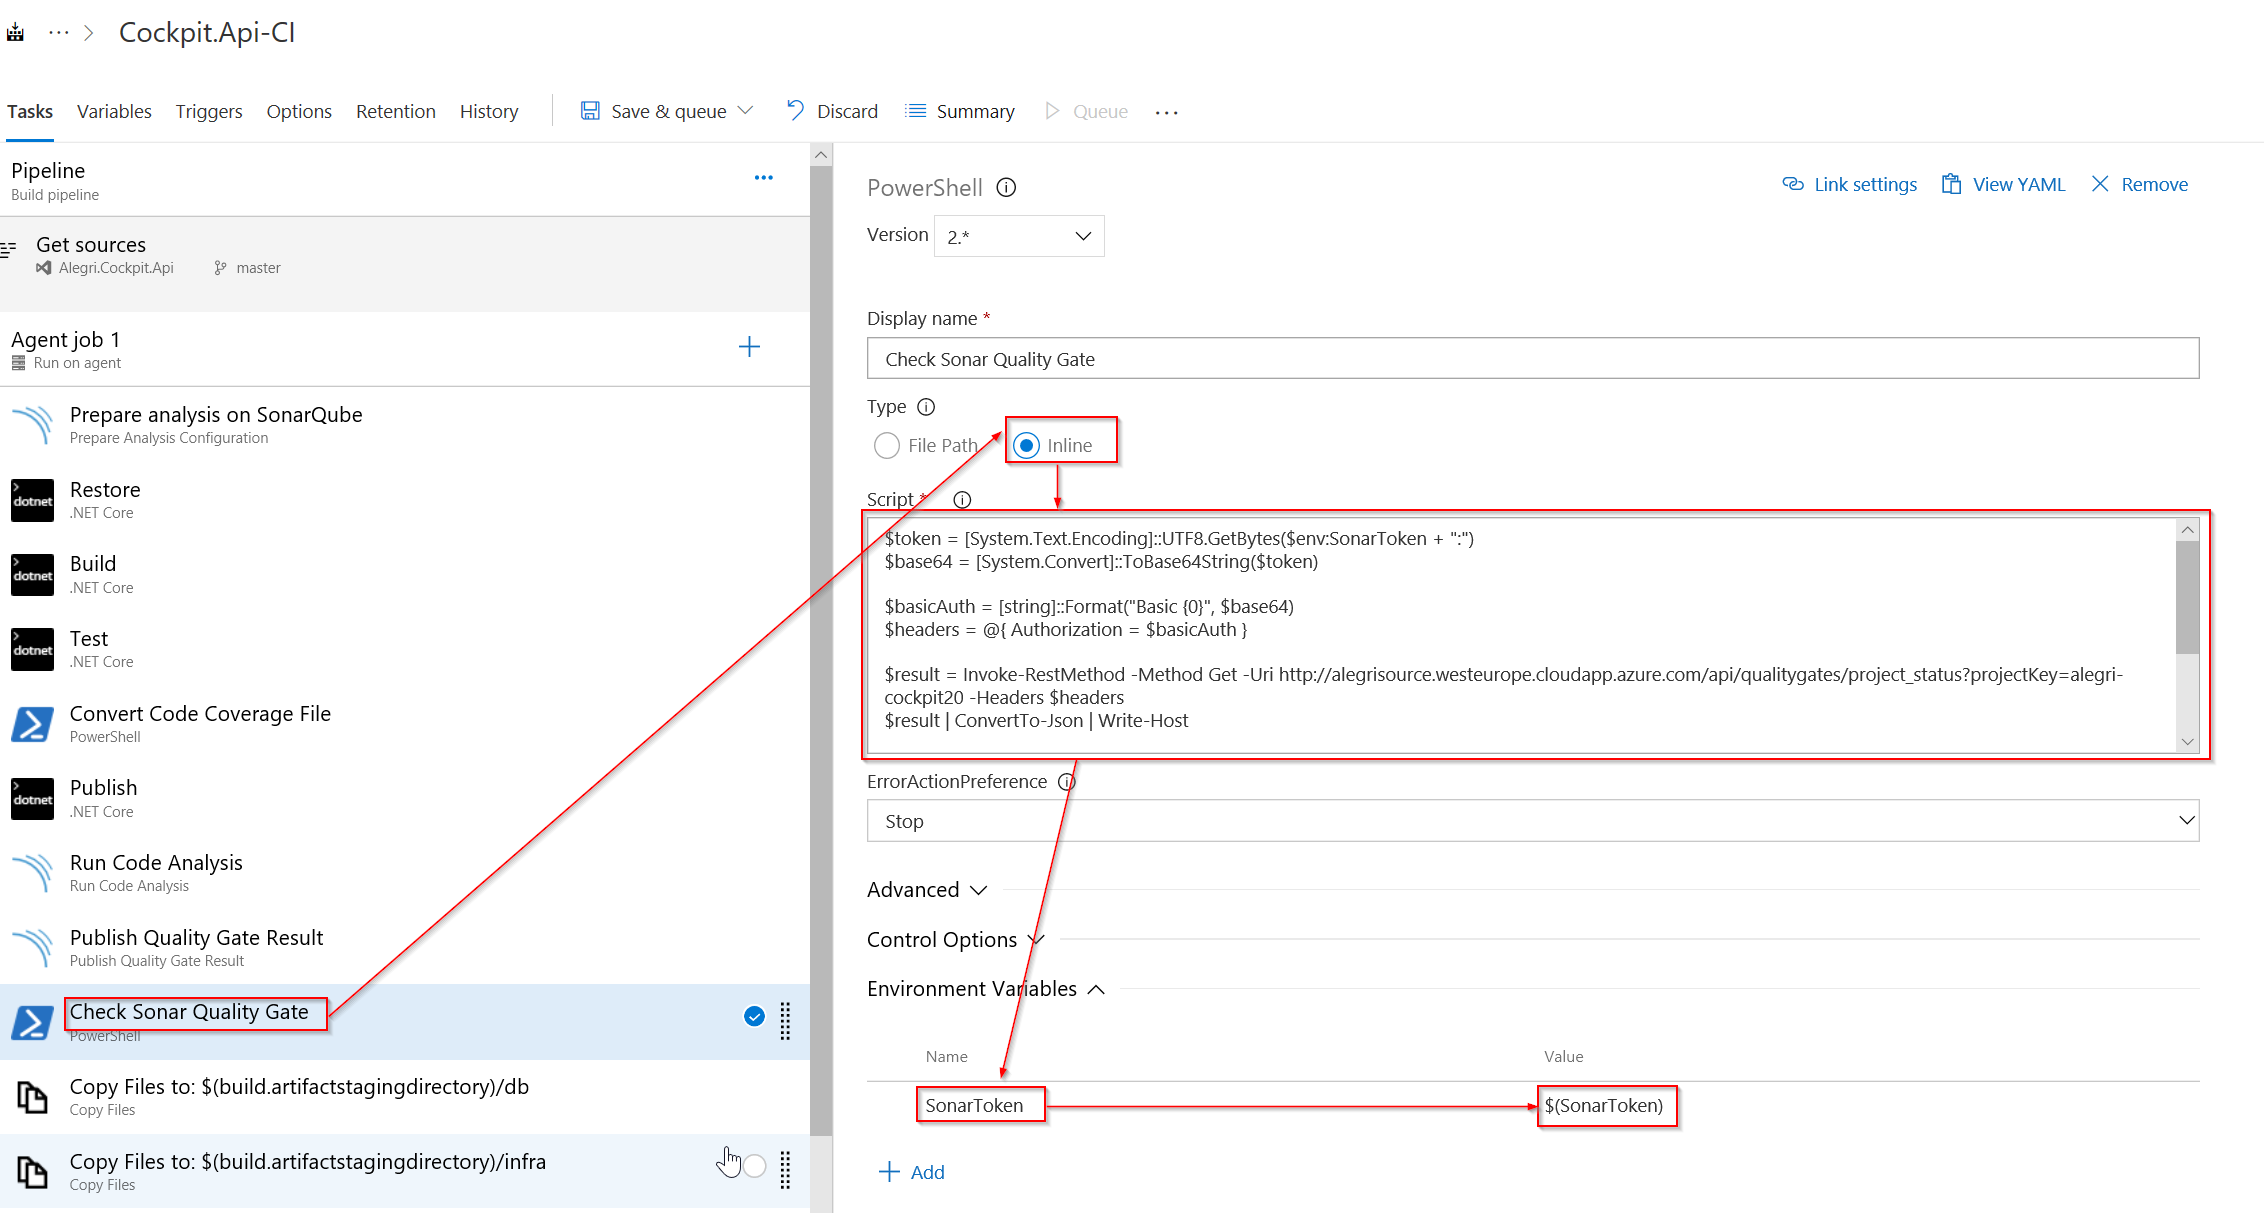
Task: Expand the Advanced section
Action: (927, 890)
